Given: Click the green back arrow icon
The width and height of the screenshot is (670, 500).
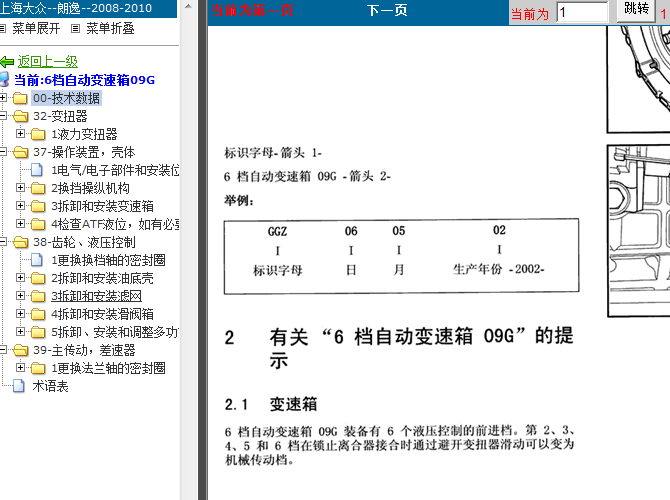Looking at the screenshot, I should tap(7, 62).
